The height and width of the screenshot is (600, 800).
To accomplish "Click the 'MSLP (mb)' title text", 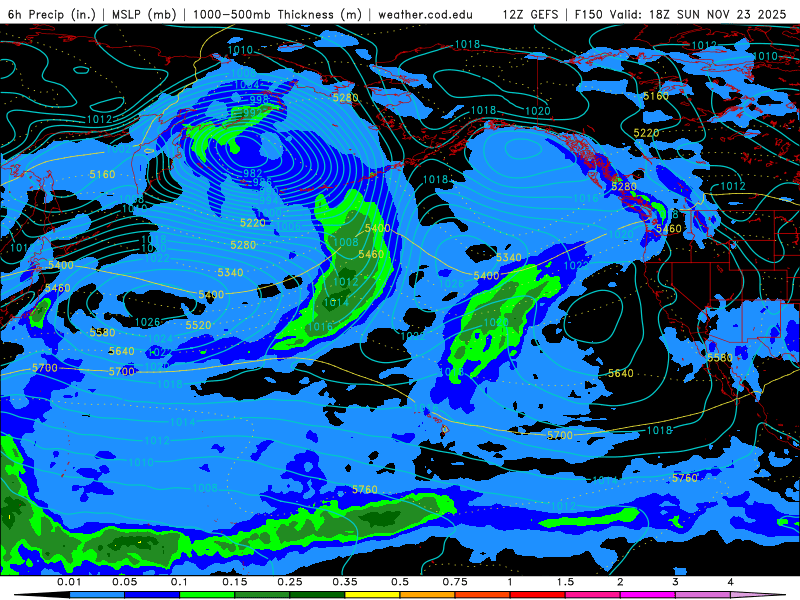I will click(144, 15).
